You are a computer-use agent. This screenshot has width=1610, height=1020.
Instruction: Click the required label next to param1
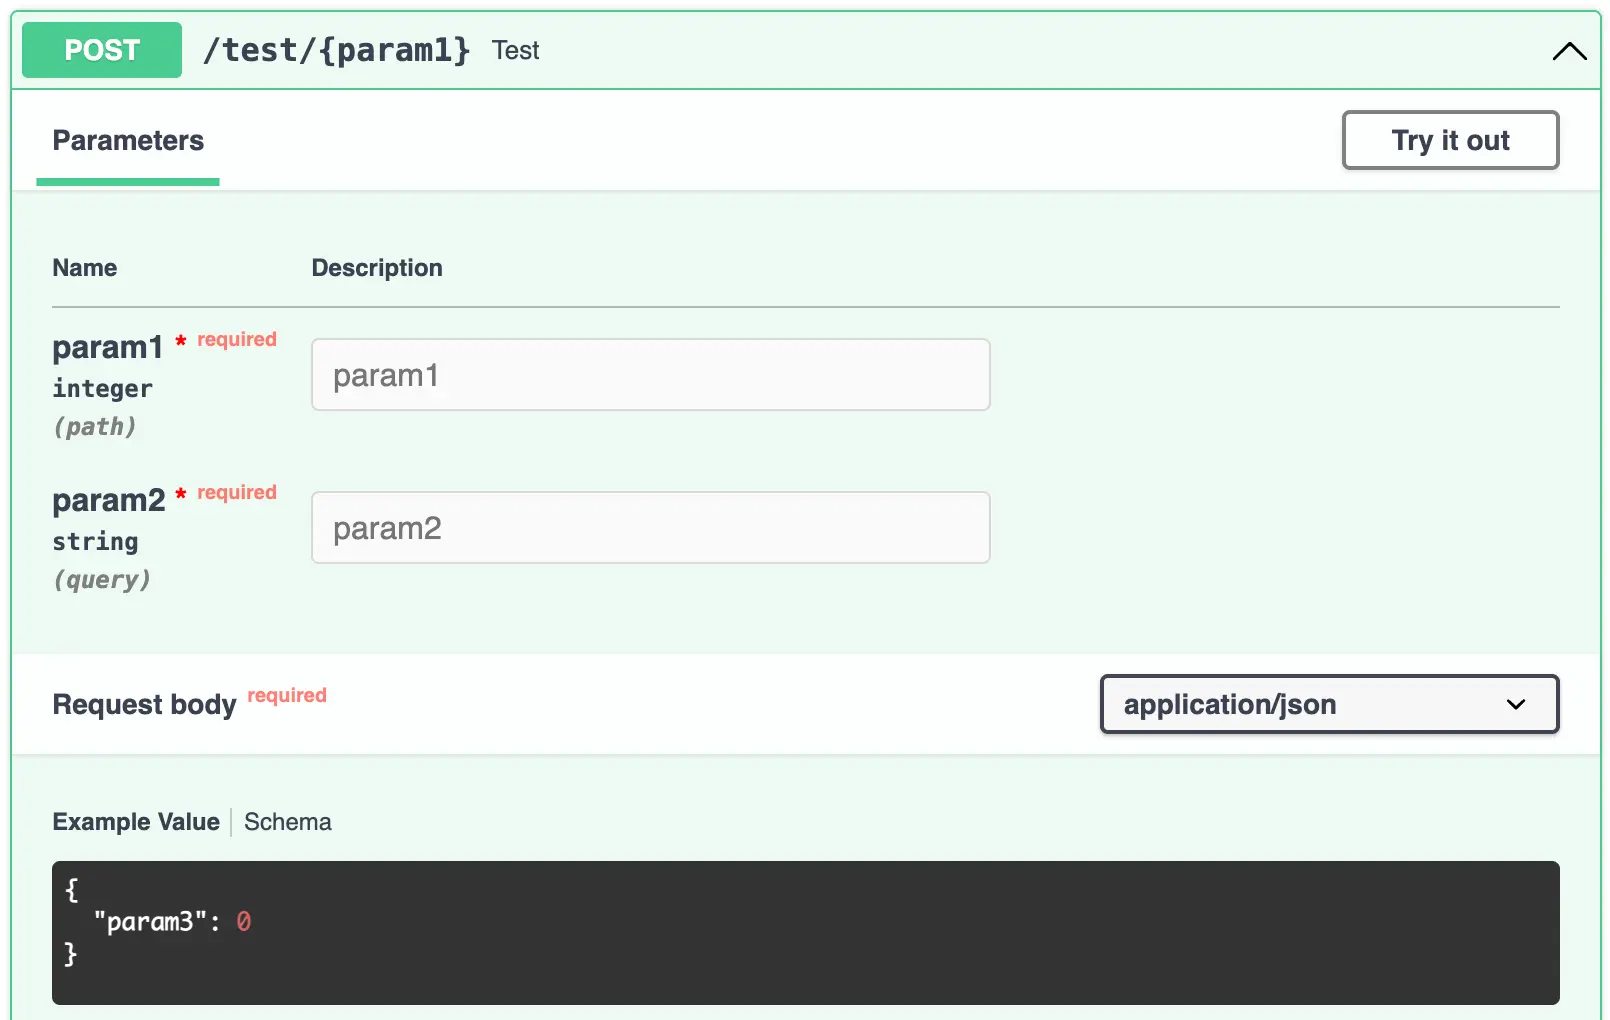[x=235, y=339]
